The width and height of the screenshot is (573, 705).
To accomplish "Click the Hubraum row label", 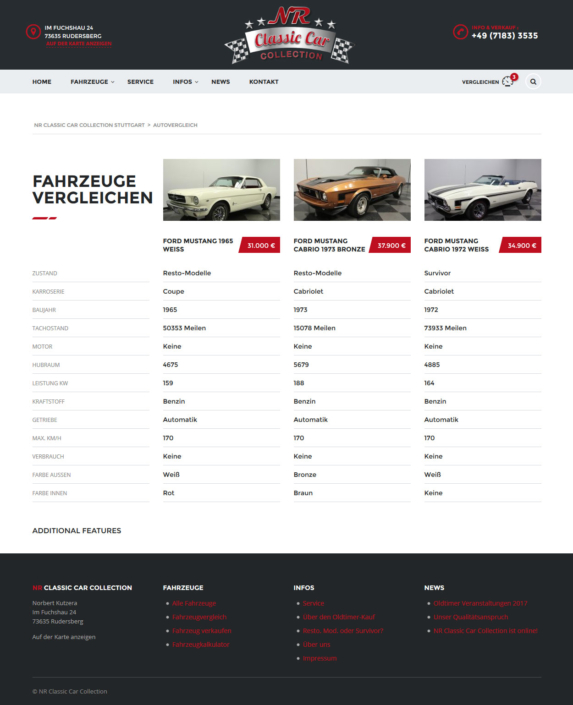I will [x=46, y=365].
